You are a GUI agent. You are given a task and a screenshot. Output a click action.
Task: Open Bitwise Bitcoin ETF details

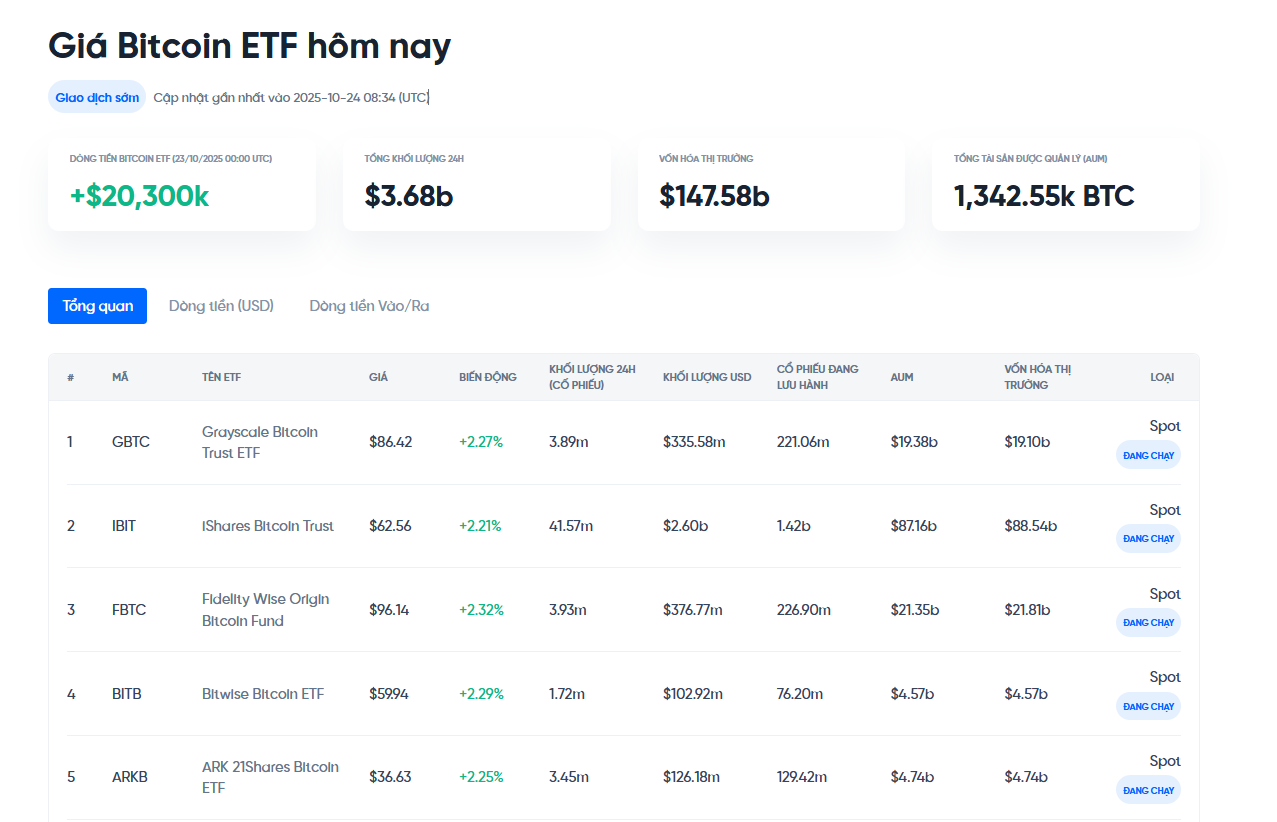pyautogui.click(x=262, y=693)
